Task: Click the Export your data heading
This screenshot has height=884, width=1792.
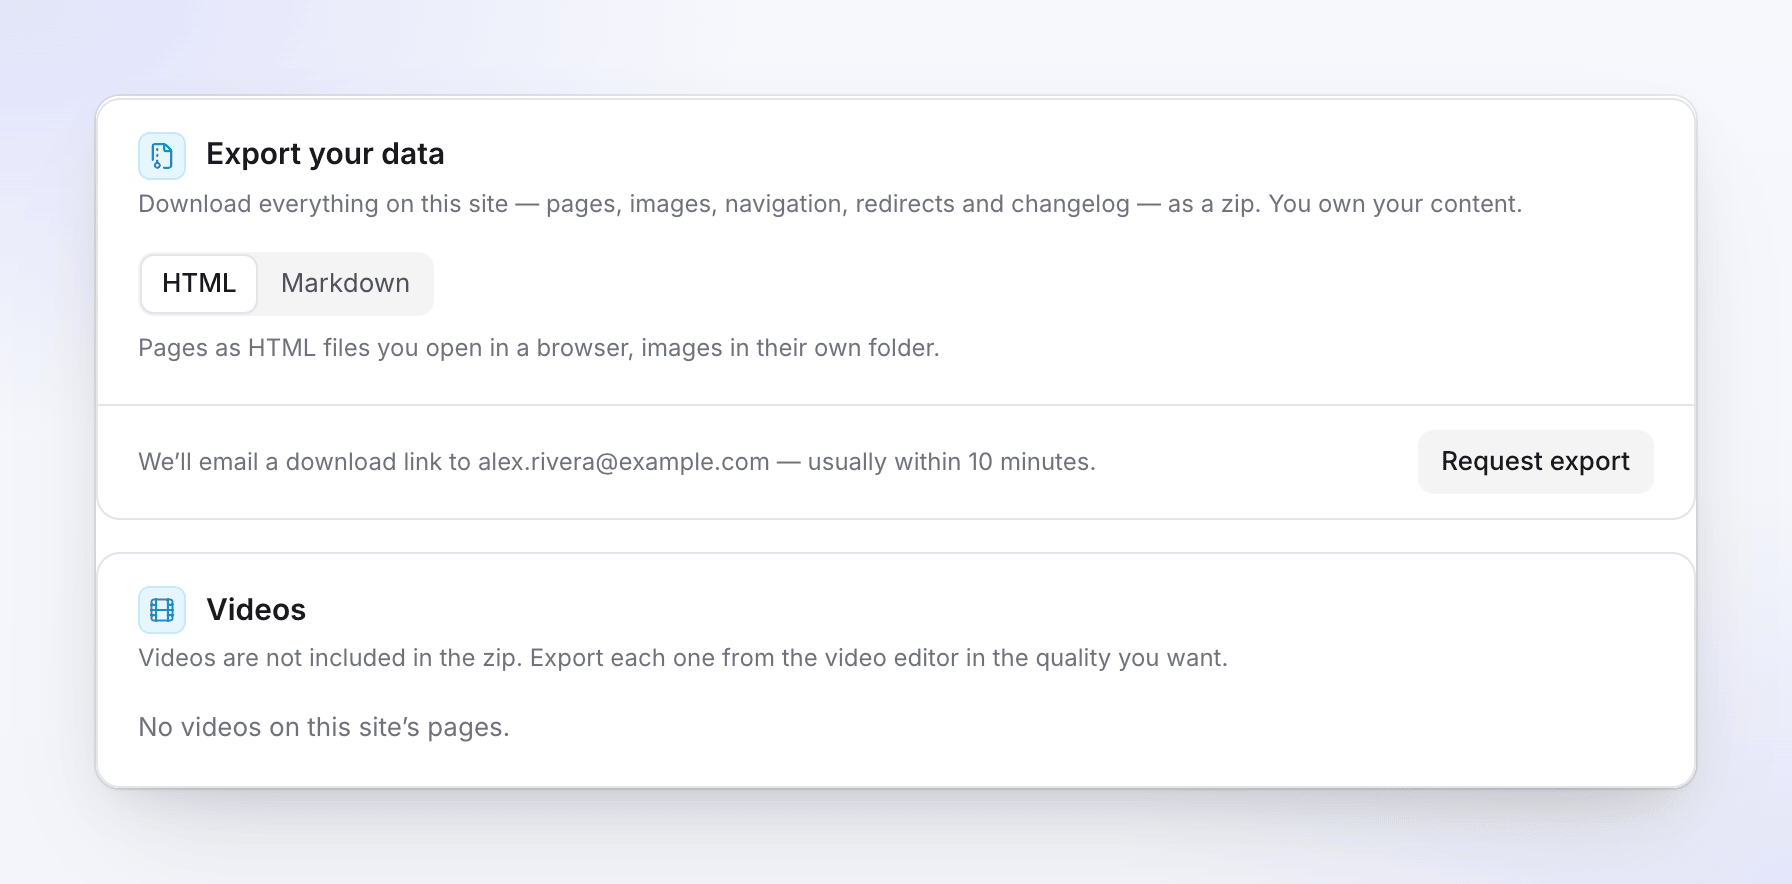Action: [x=325, y=154]
